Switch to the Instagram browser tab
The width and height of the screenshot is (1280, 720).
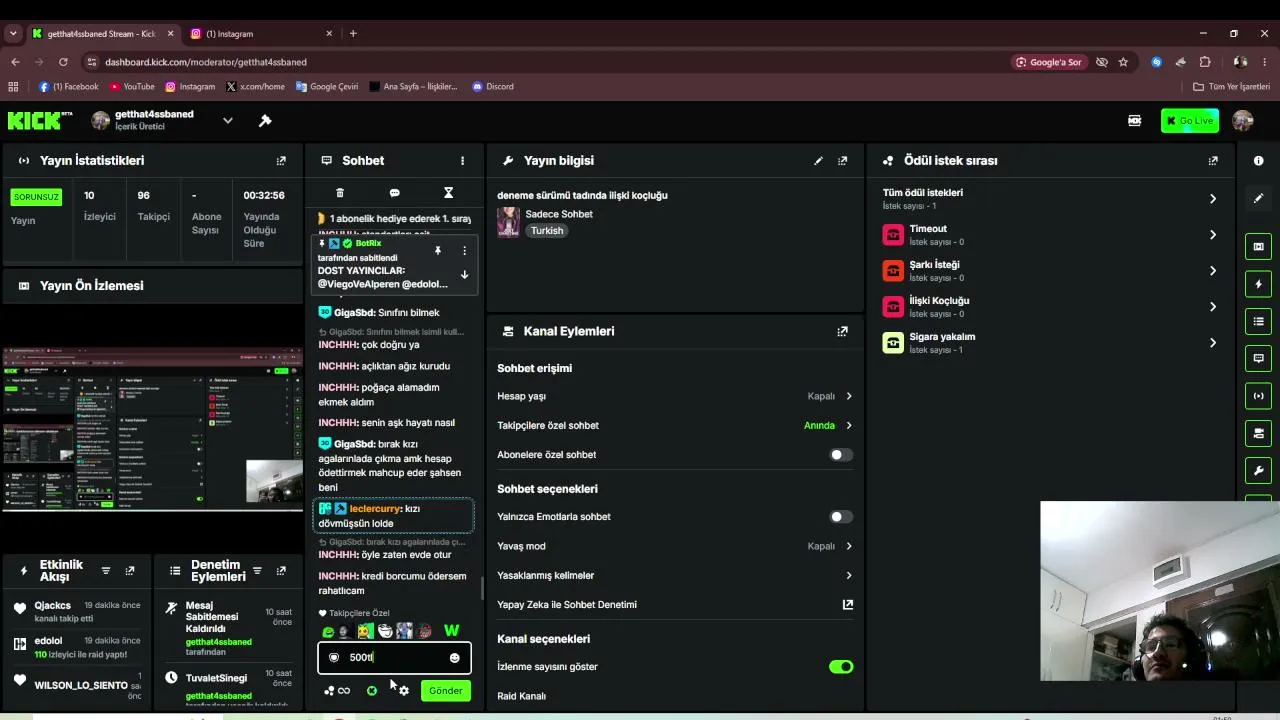coord(259,33)
